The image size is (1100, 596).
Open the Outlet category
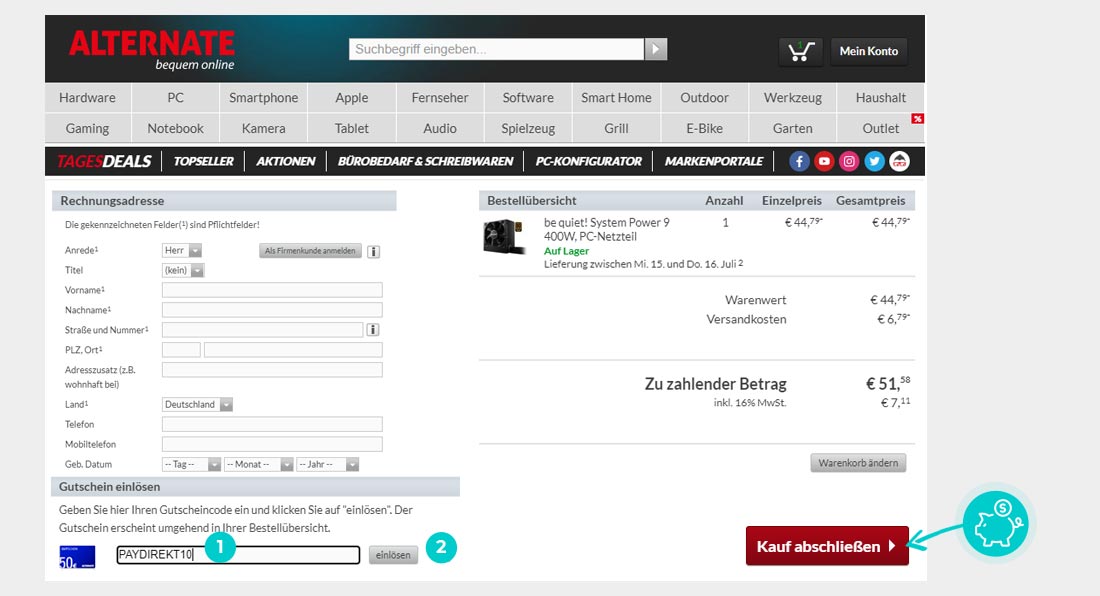pos(880,128)
